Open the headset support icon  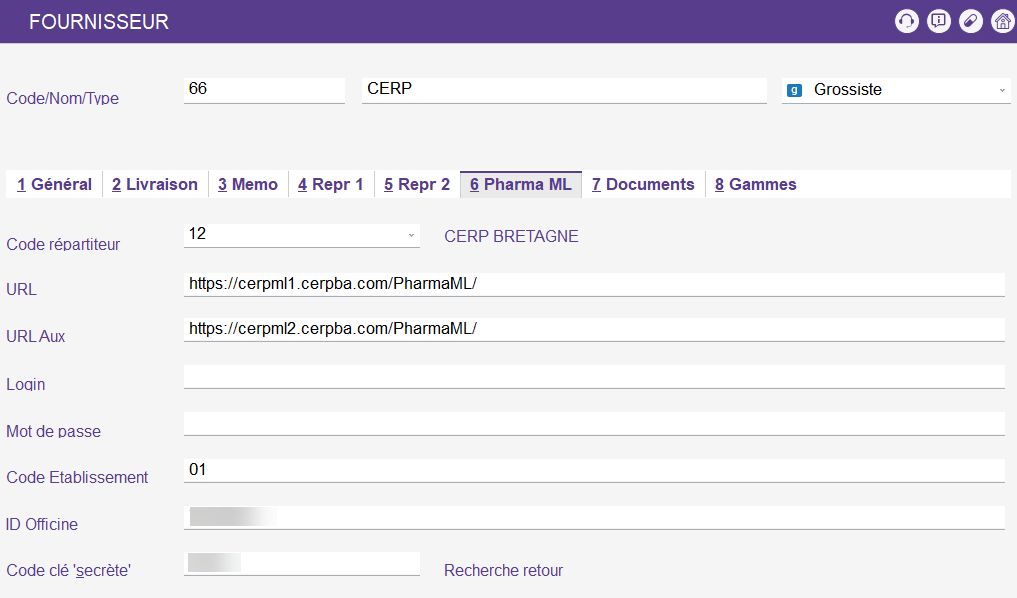(907, 21)
